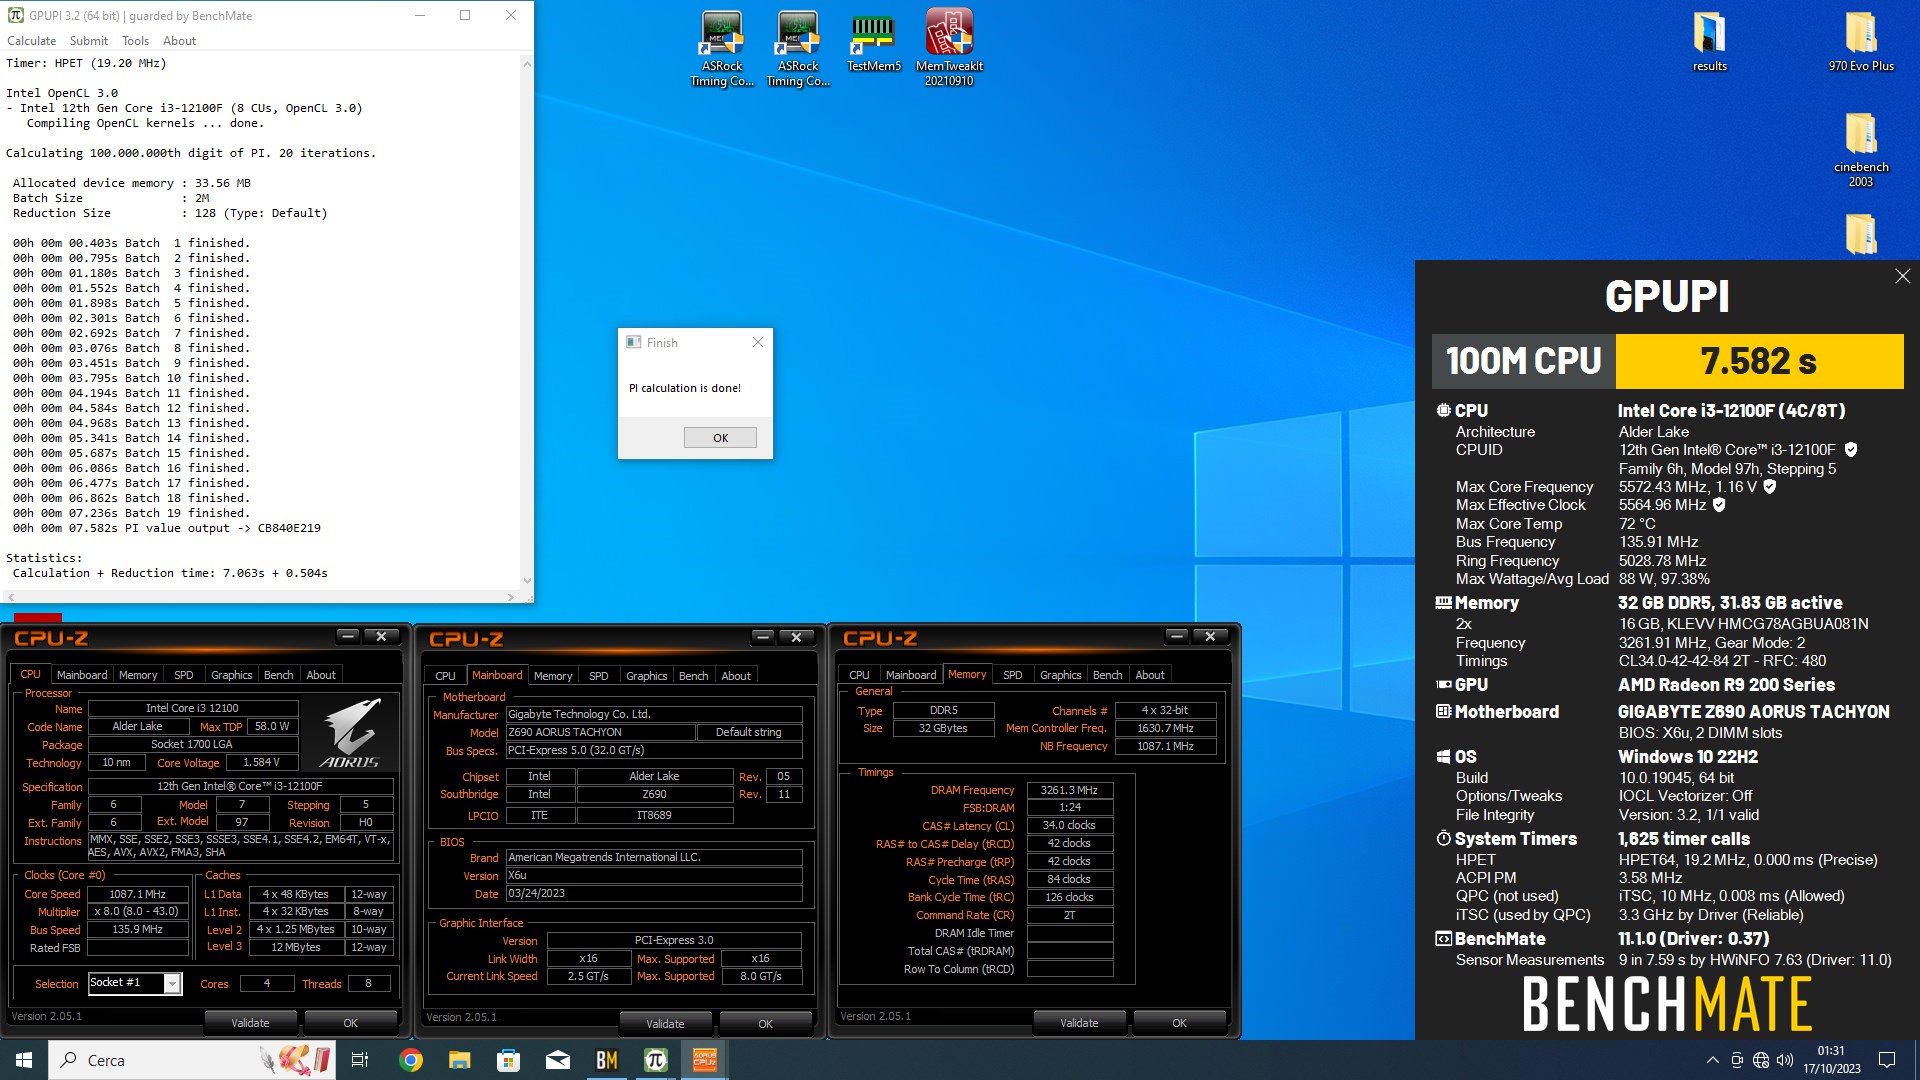Open File Explorer from the taskbar
This screenshot has width=1920, height=1080.
(x=459, y=1060)
